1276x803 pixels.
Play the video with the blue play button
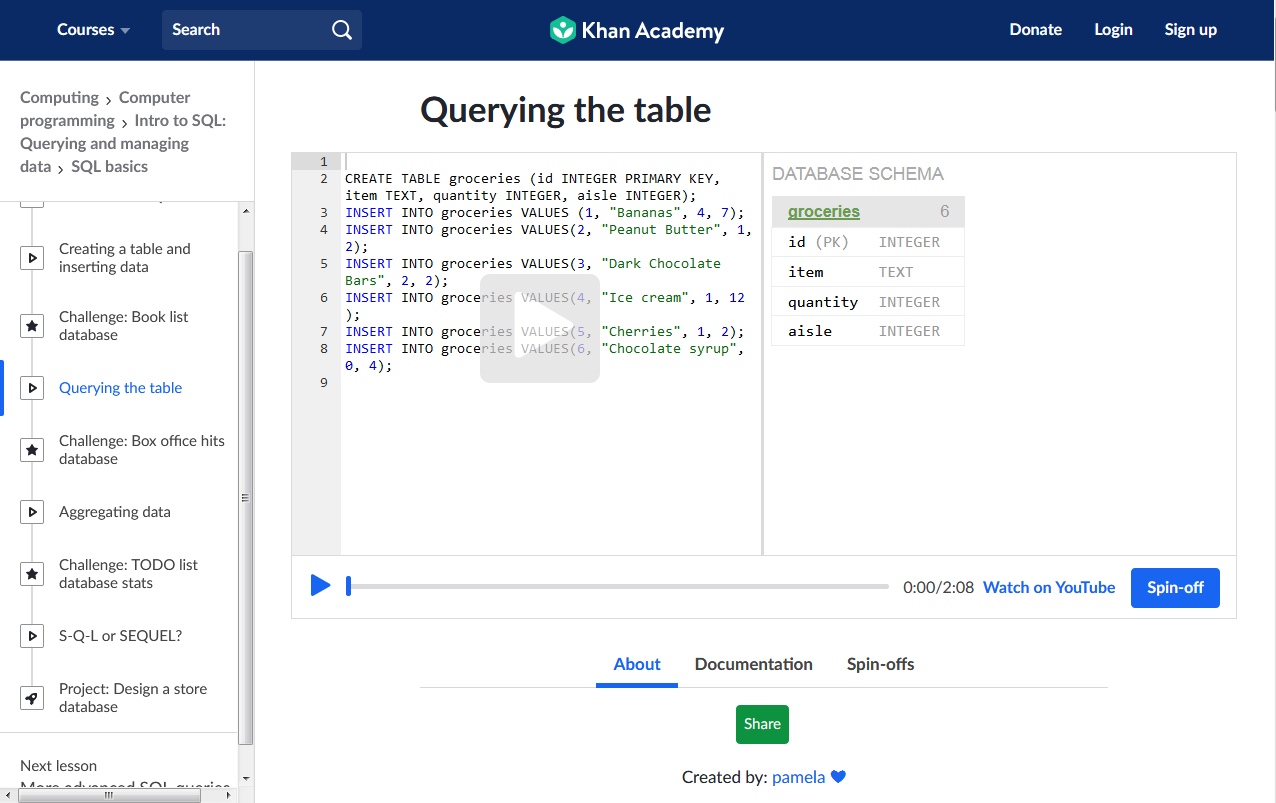320,586
